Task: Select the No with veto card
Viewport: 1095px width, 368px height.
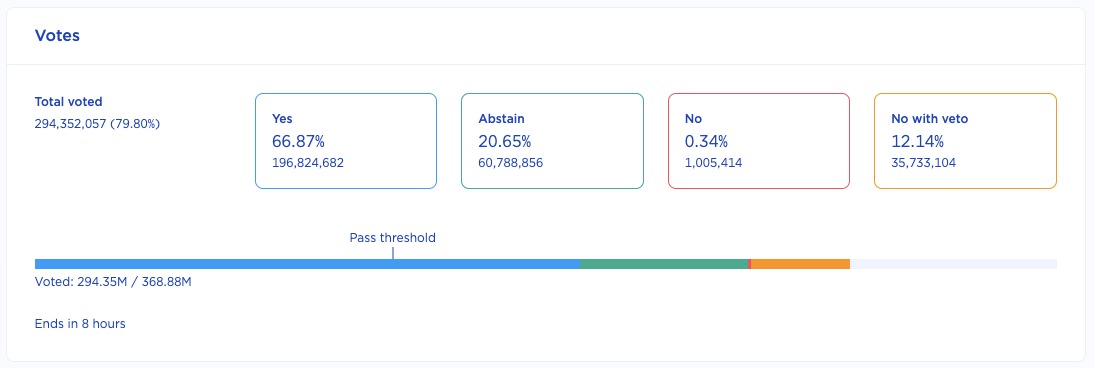Action: point(965,141)
